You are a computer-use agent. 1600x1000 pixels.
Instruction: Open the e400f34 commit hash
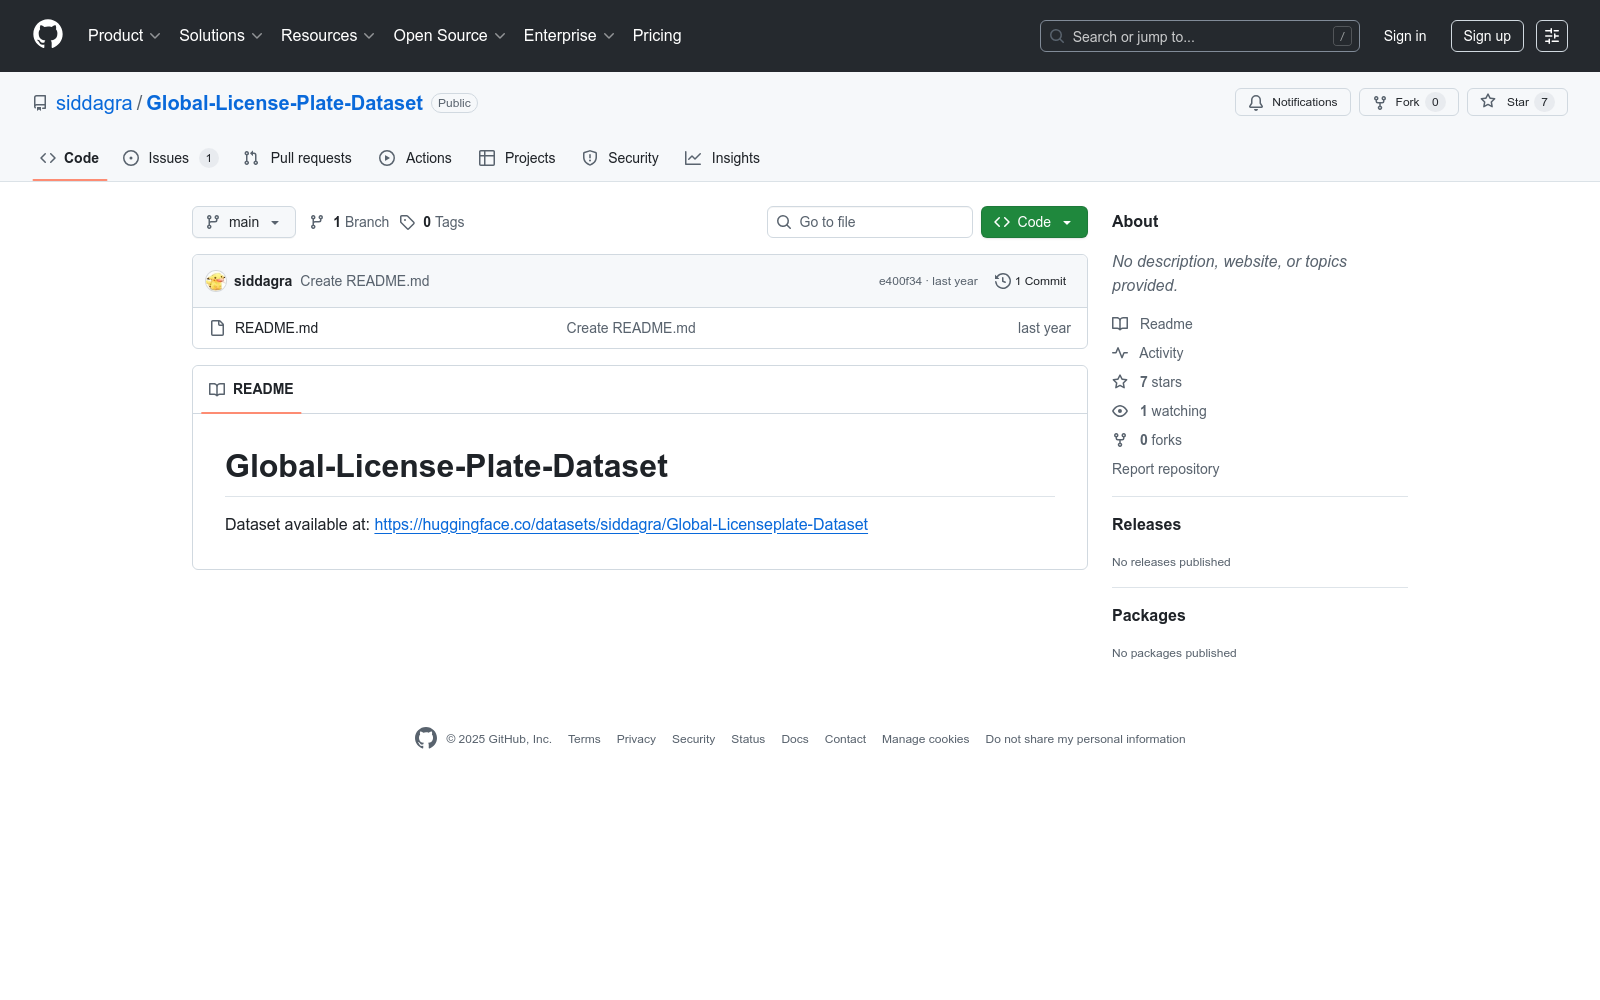[900, 281]
